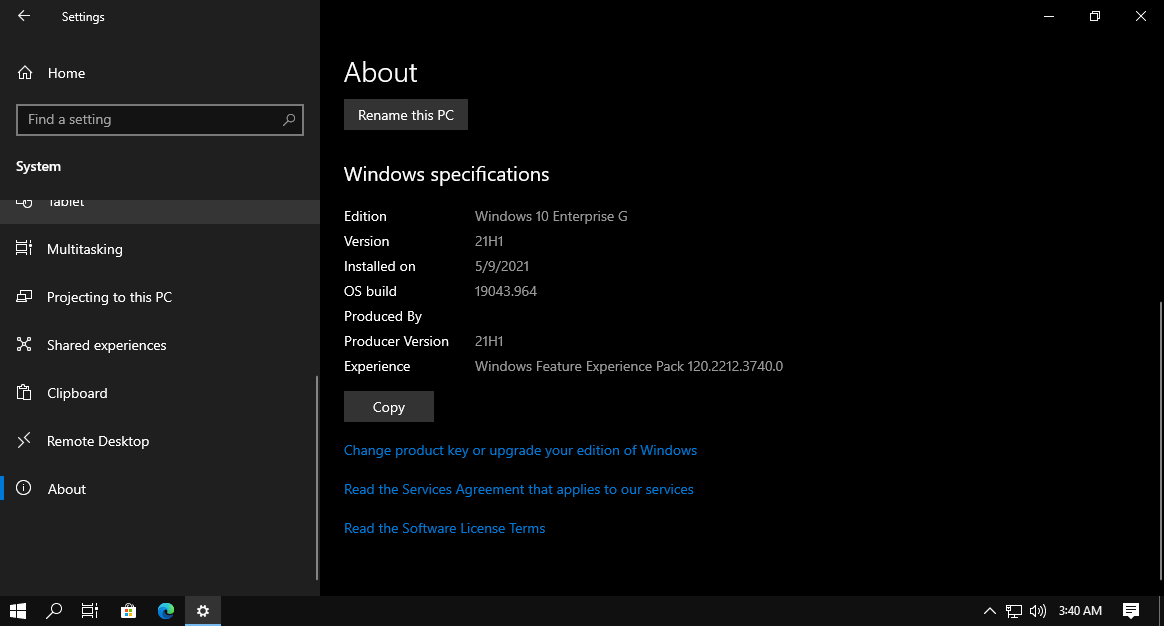The image size is (1164, 626).
Task: Open the Shared experiences icon
Action: point(24,345)
